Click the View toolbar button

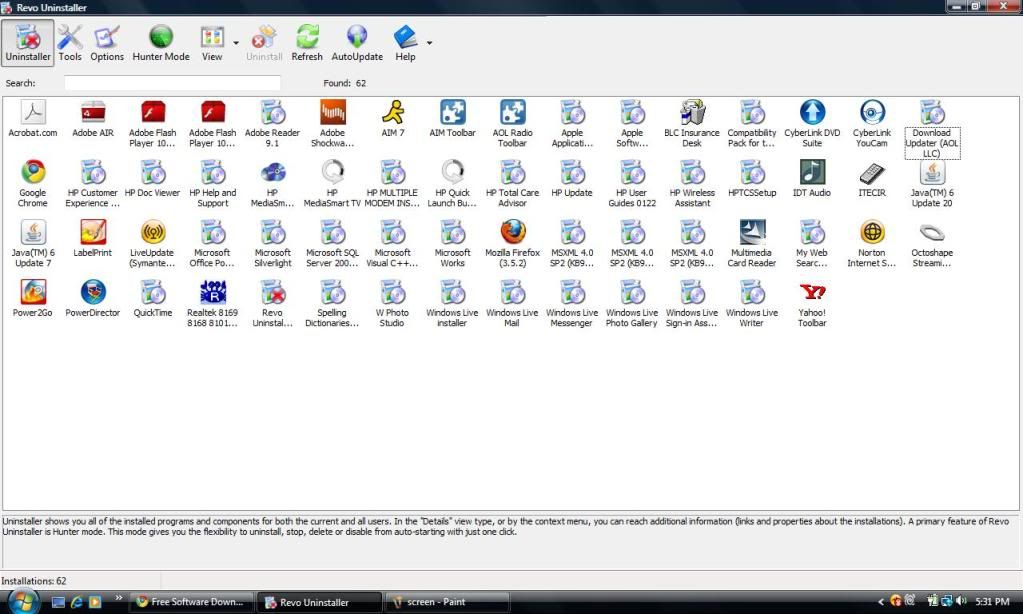point(212,43)
